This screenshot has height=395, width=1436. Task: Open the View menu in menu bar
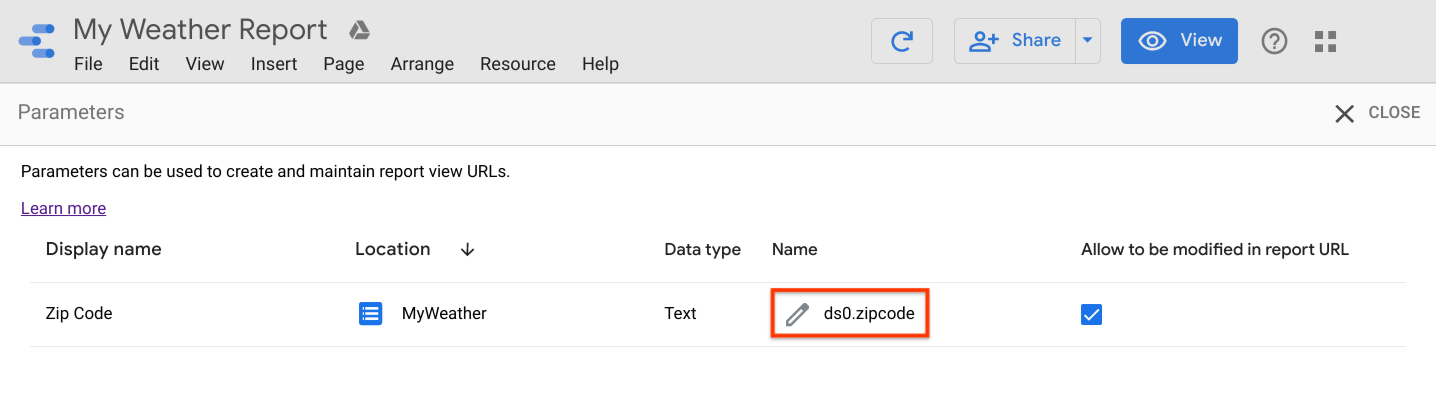click(x=205, y=64)
